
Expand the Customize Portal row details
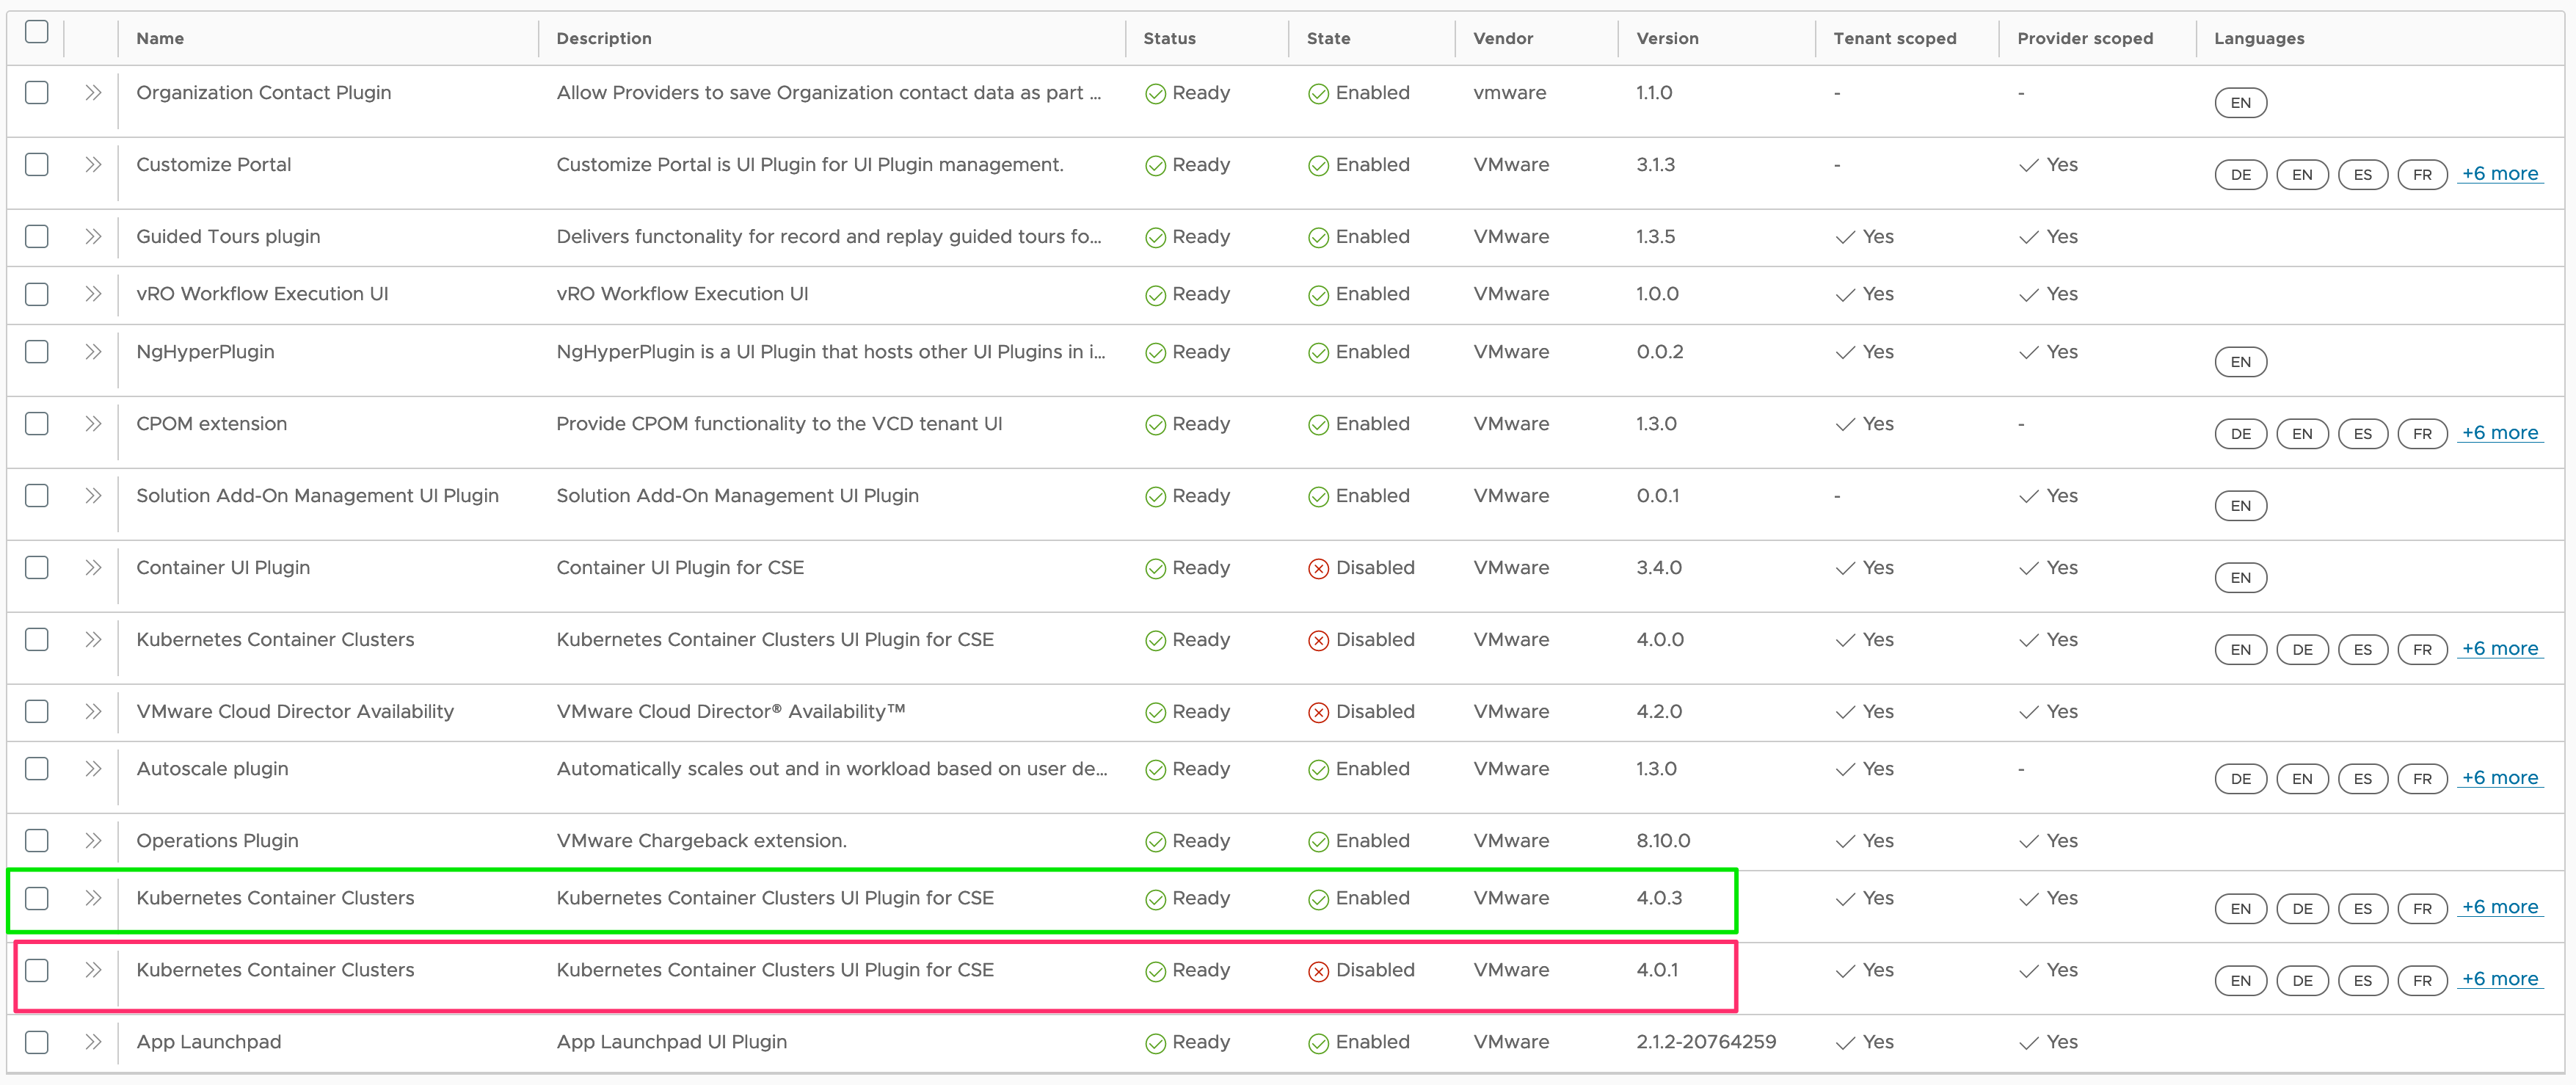93,165
